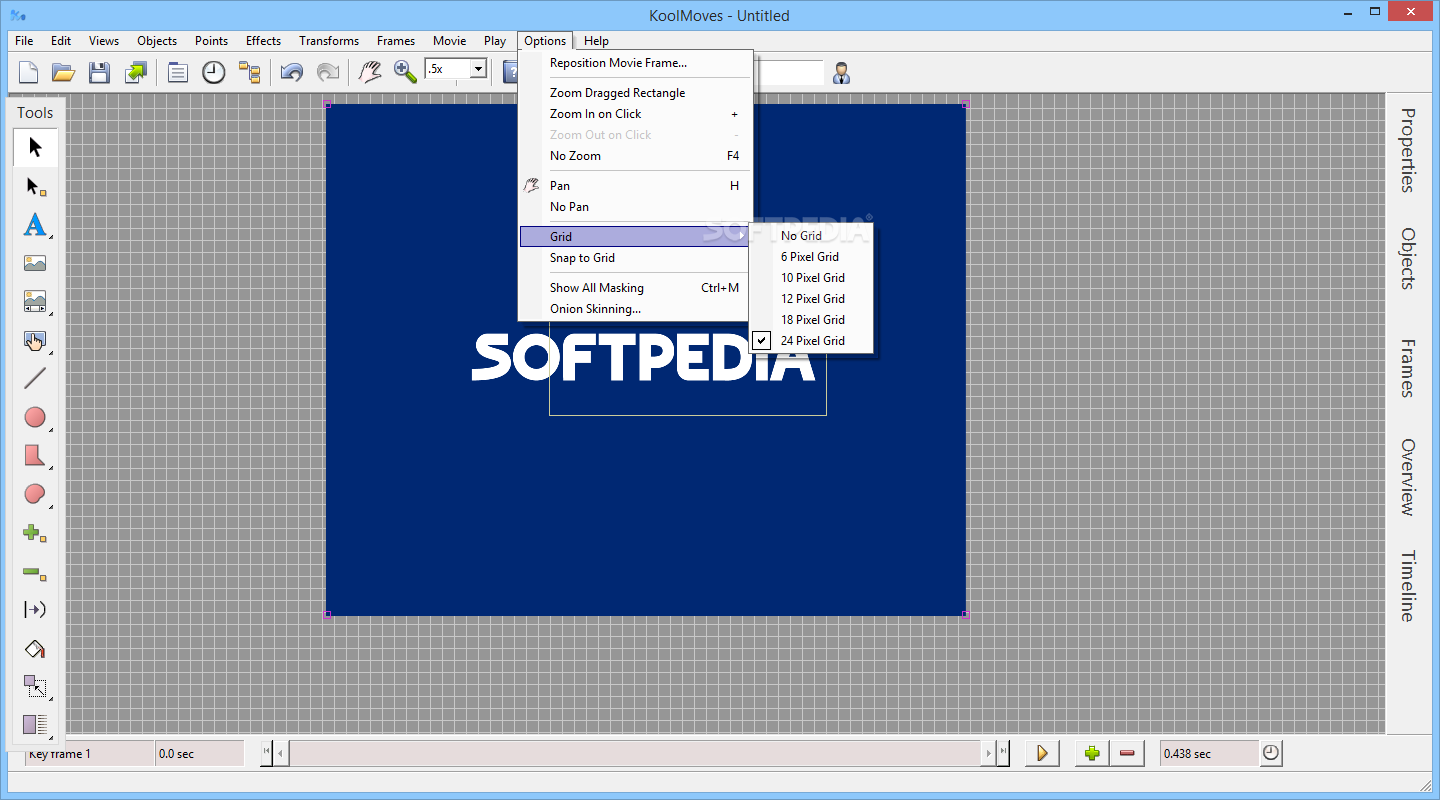The height and width of the screenshot is (800, 1440).
Task: Click the 0.438 sec time field
Action: (1209, 754)
